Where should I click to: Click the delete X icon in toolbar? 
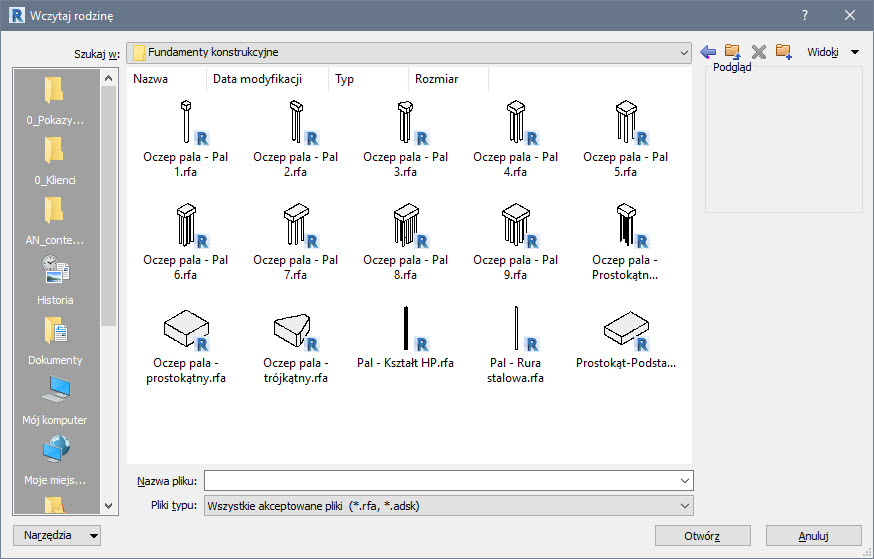[x=758, y=52]
